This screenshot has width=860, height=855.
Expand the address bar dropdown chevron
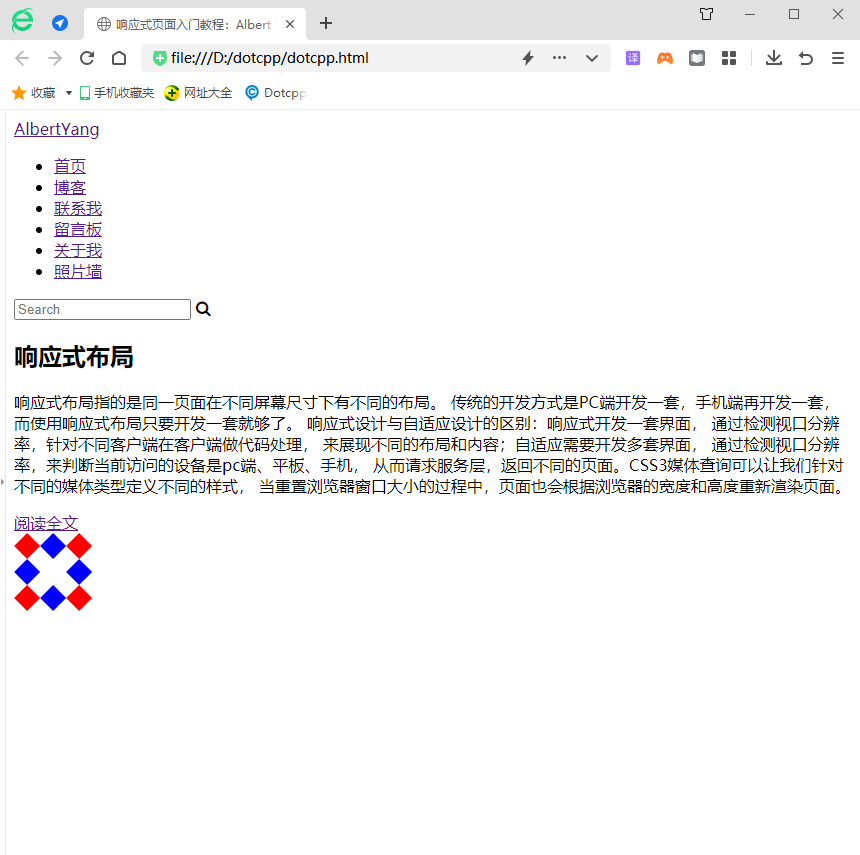click(592, 58)
